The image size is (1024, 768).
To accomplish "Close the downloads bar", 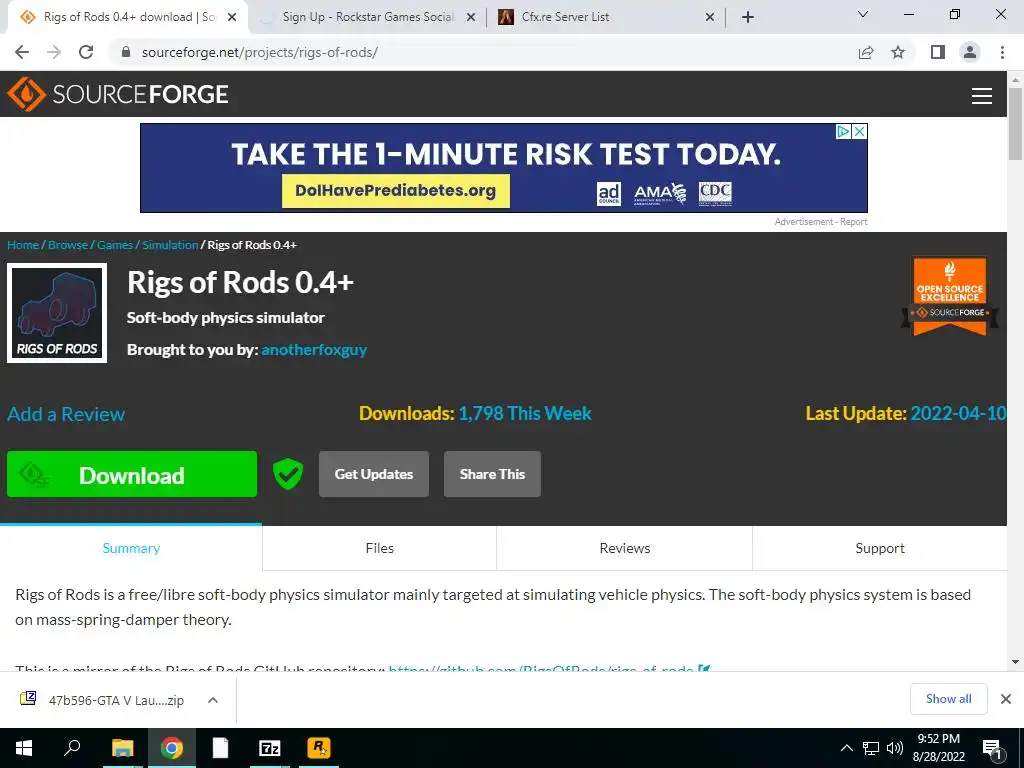I will click(x=1006, y=699).
